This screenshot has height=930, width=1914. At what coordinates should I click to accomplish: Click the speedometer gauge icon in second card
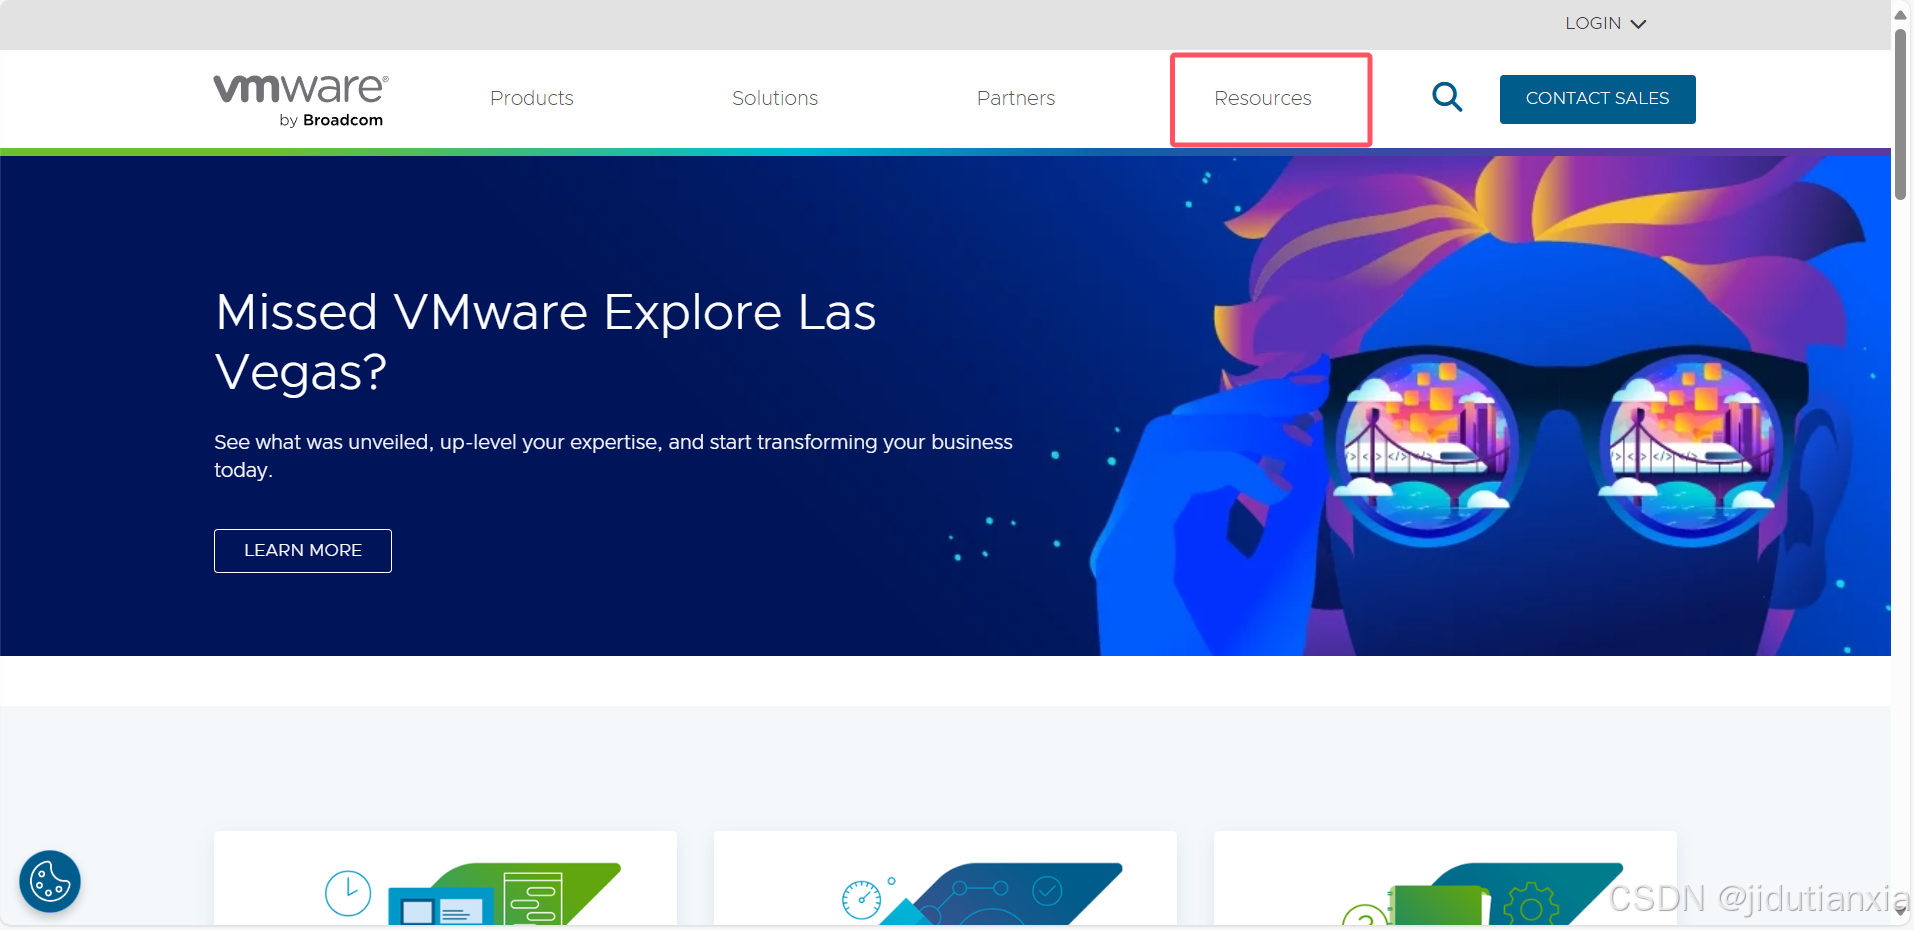[861, 899]
